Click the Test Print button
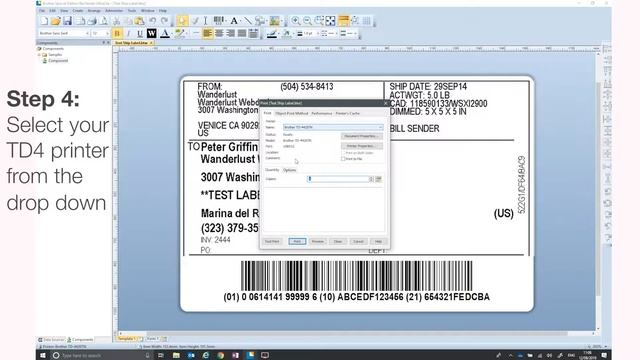 (x=272, y=242)
